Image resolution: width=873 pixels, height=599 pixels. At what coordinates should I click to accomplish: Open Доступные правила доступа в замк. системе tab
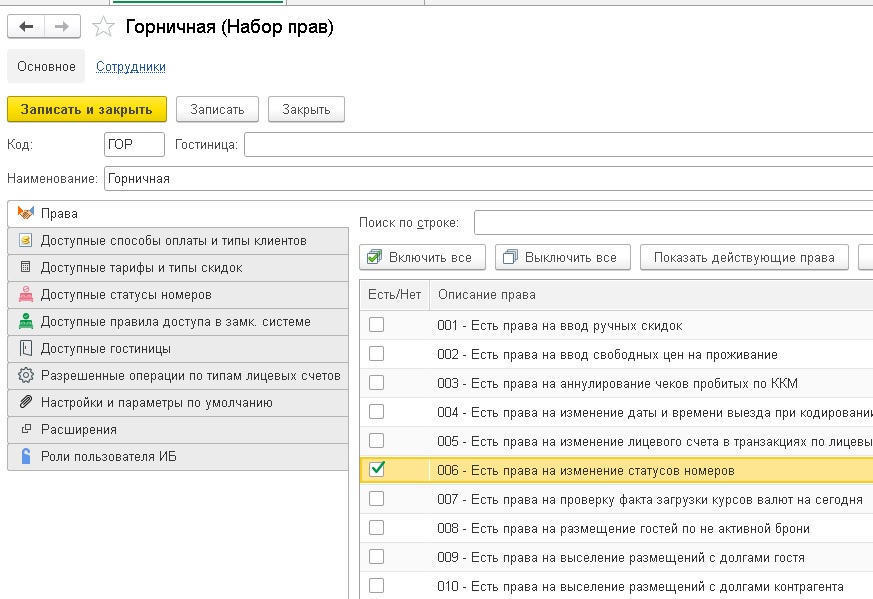click(175, 322)
